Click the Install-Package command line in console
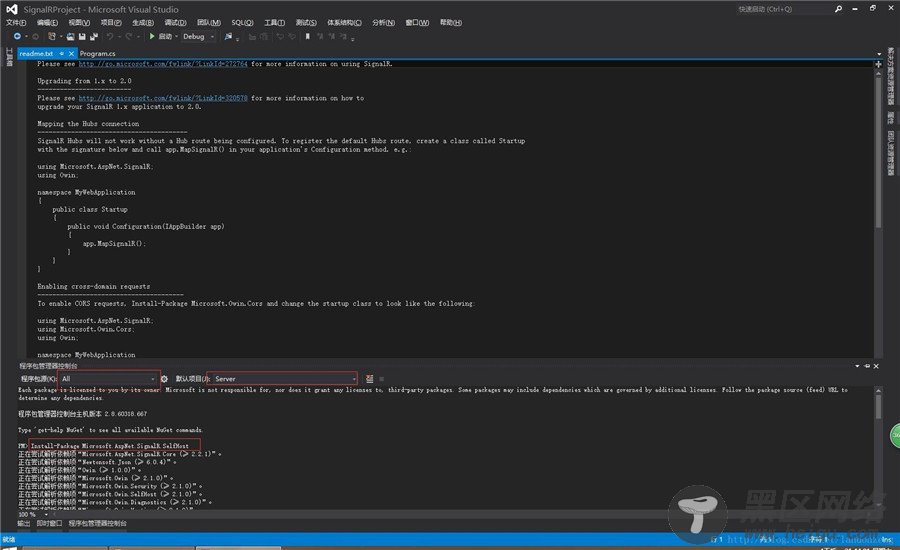 pos(109,446)
